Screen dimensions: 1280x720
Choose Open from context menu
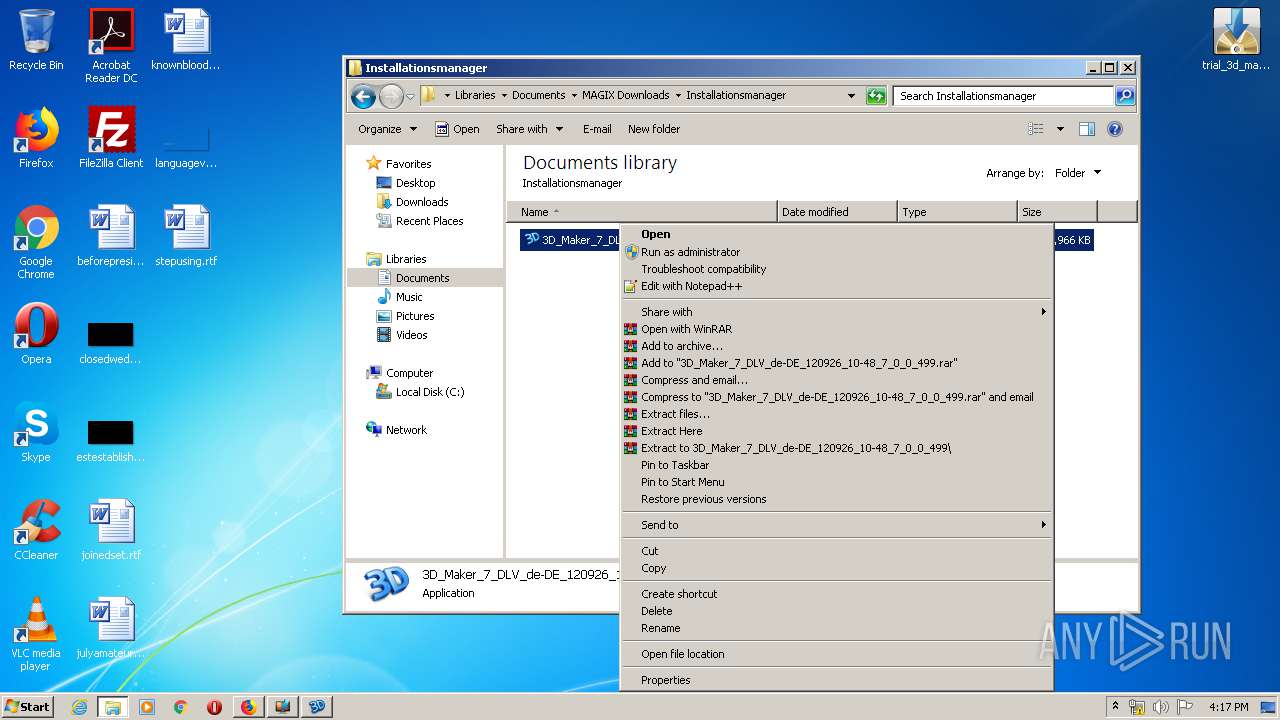[837, 235]
